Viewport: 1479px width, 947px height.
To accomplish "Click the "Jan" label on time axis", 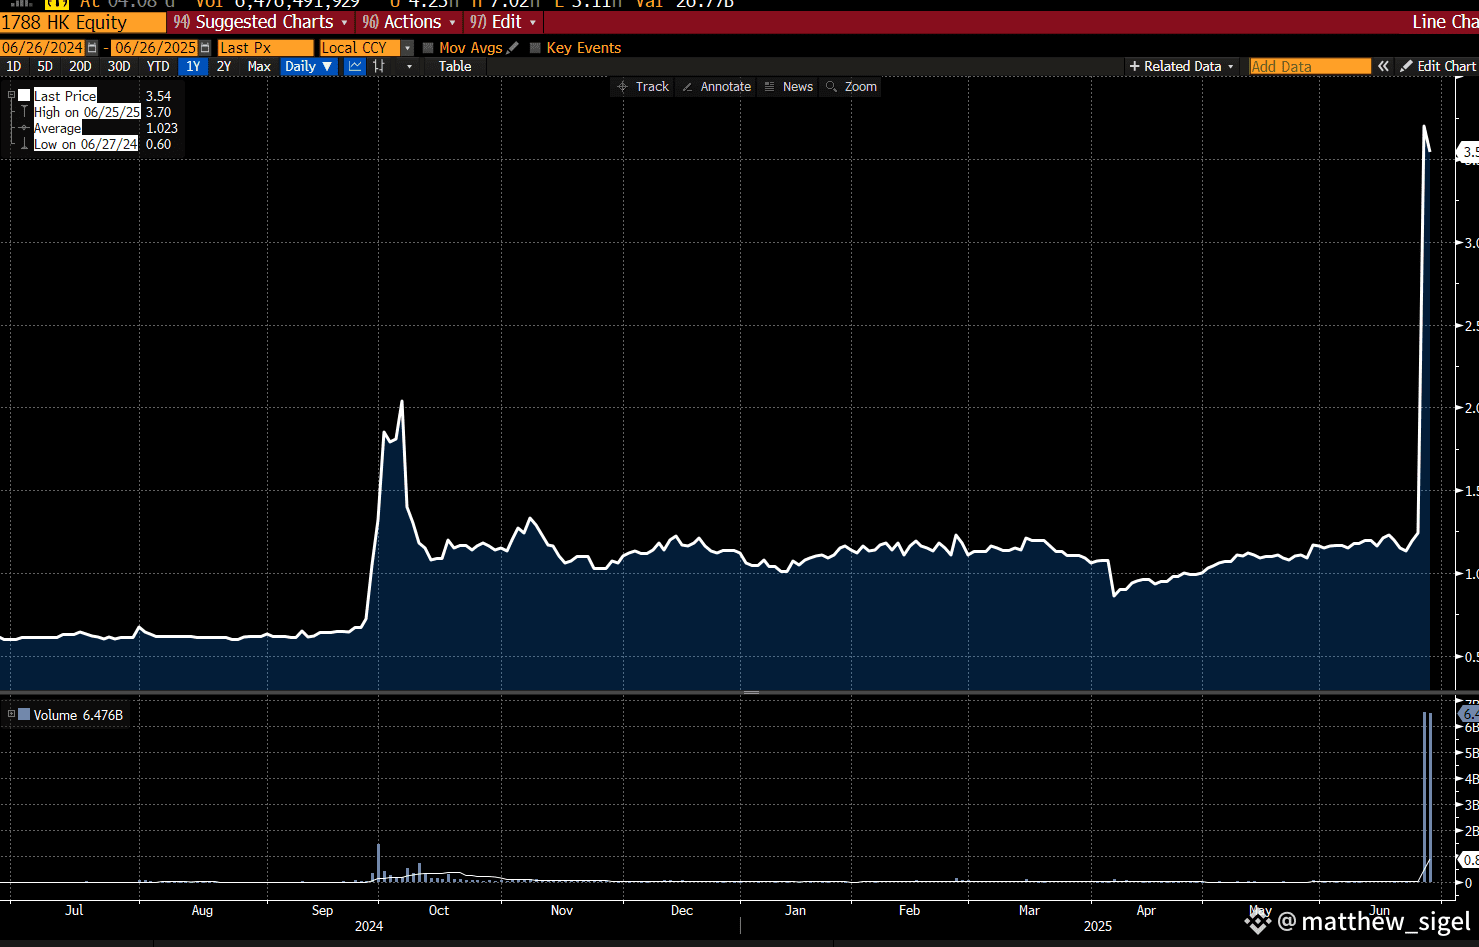I will [x=795, y=910].
